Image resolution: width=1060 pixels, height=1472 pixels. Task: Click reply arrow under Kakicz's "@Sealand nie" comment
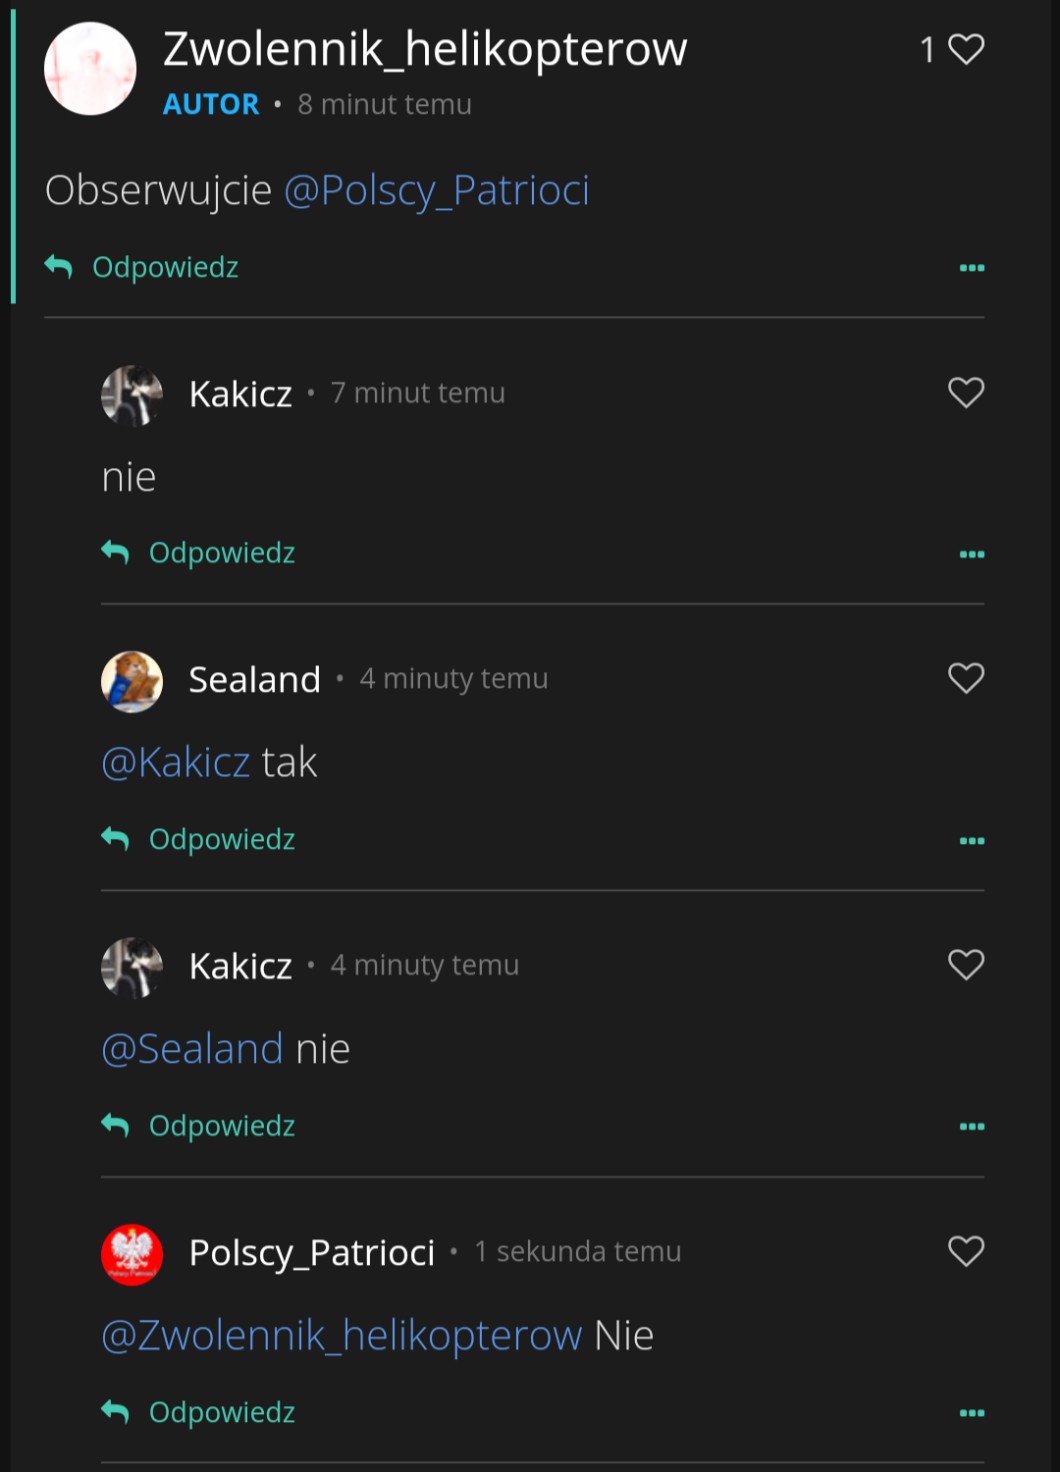[116, 1125]
